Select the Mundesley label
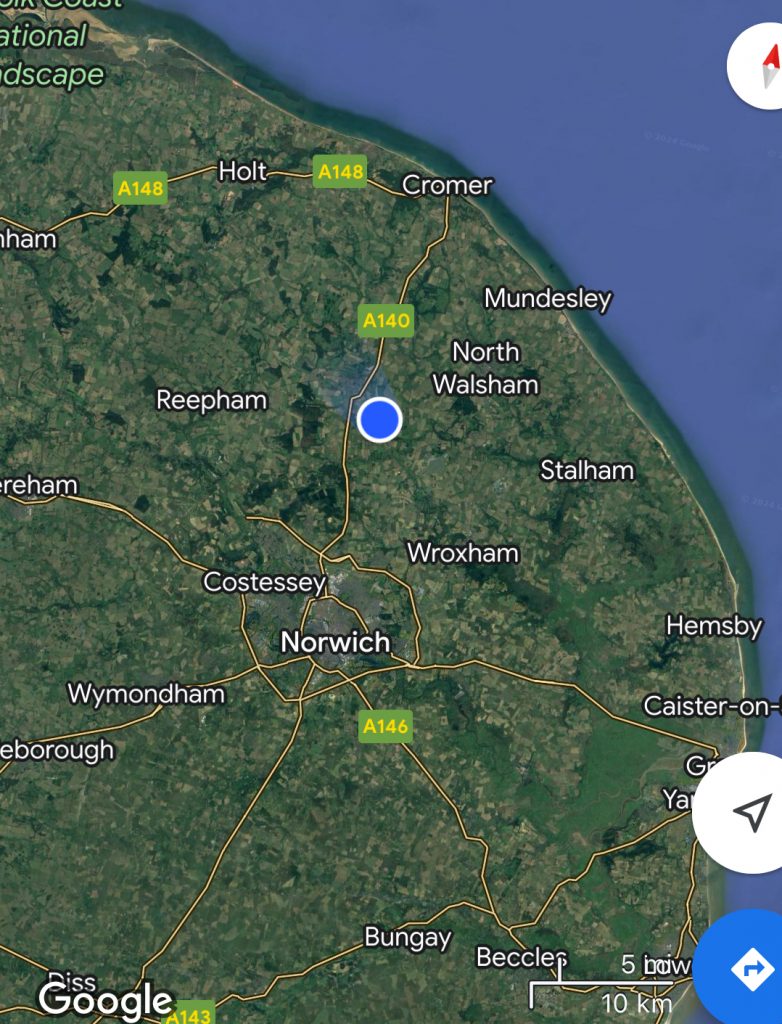Image resolution: width=782 pixels, height=1024 pixels. (x=547, y=299)
